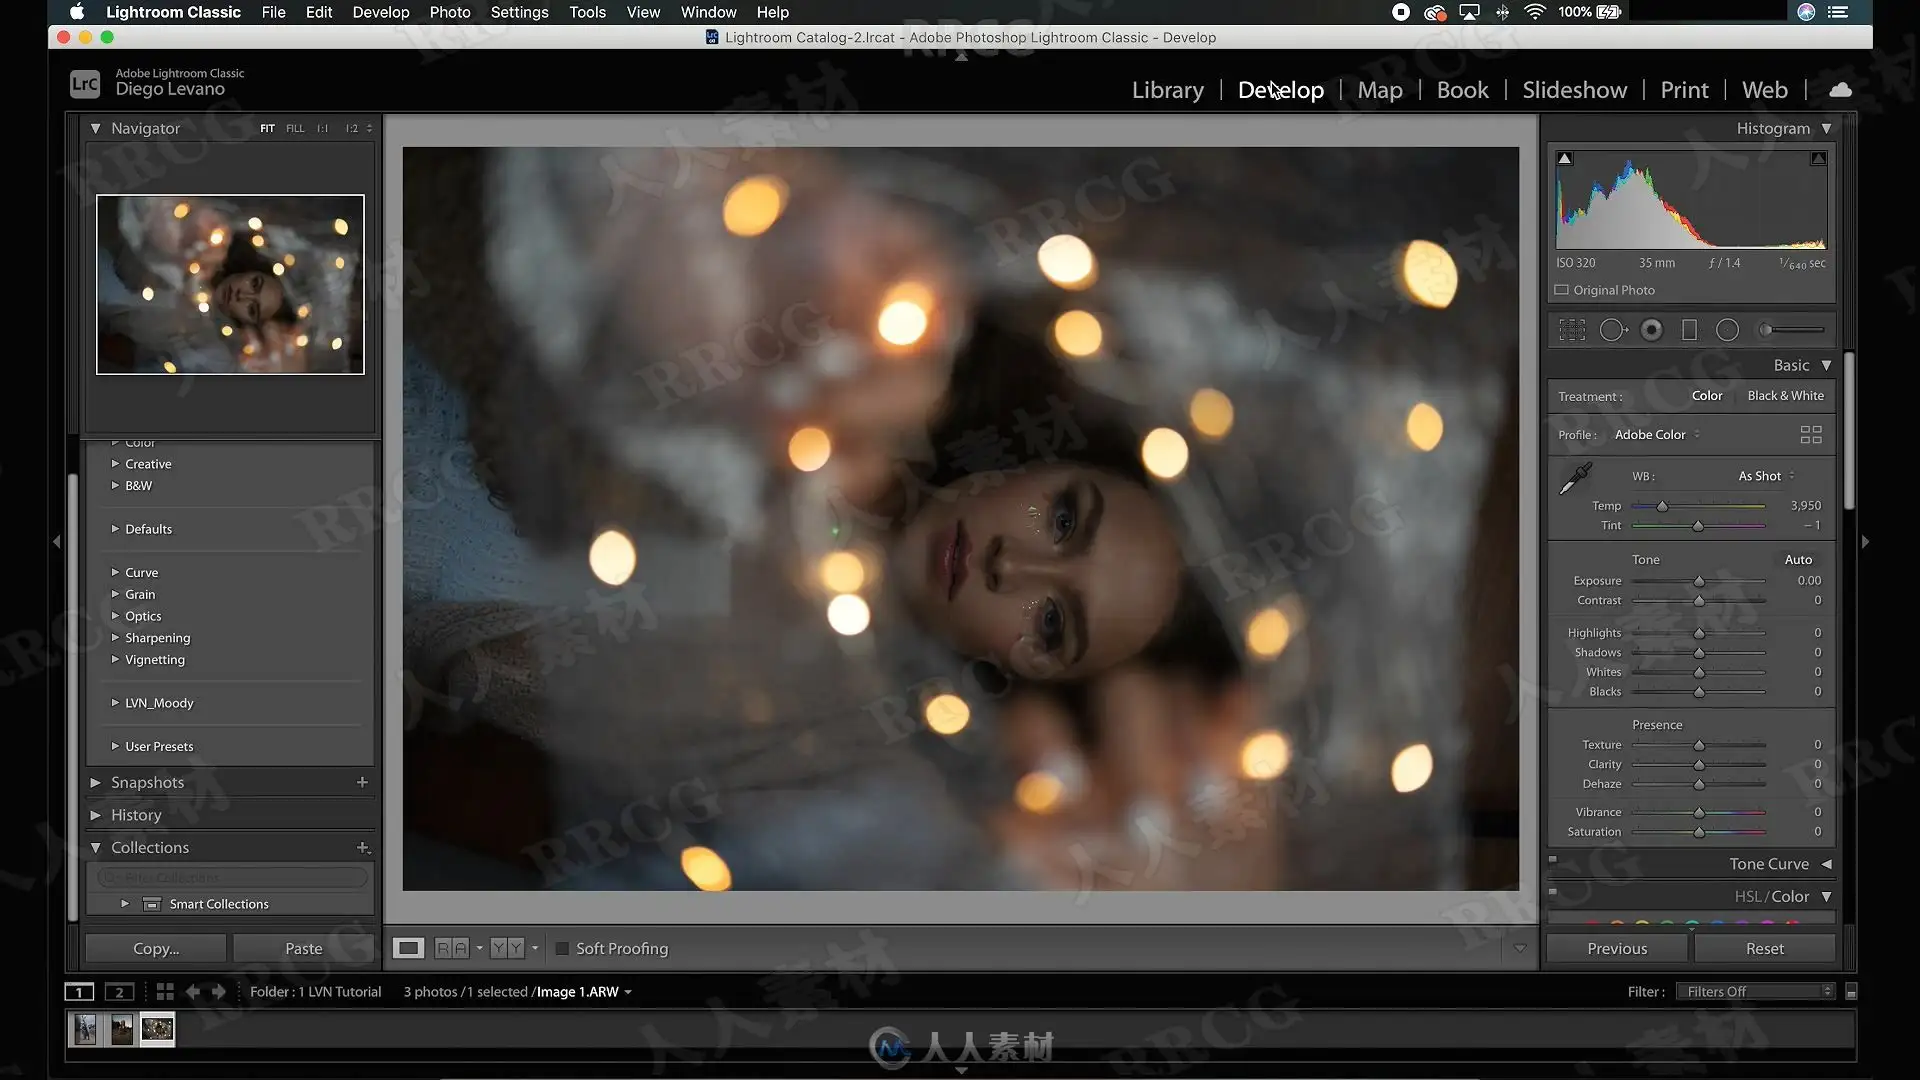Select the Red Eye Correction tool

pyautogui.click(x=1652, y=330)
